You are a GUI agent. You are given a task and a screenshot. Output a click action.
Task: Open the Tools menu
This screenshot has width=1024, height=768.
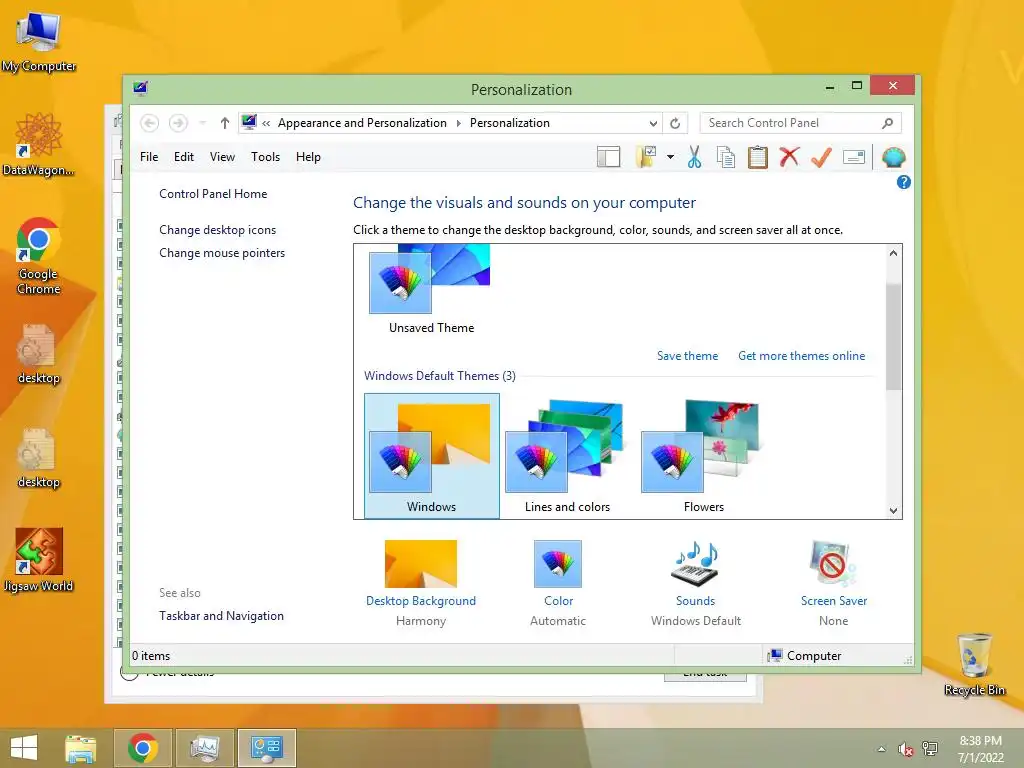(x=265, y=157)
